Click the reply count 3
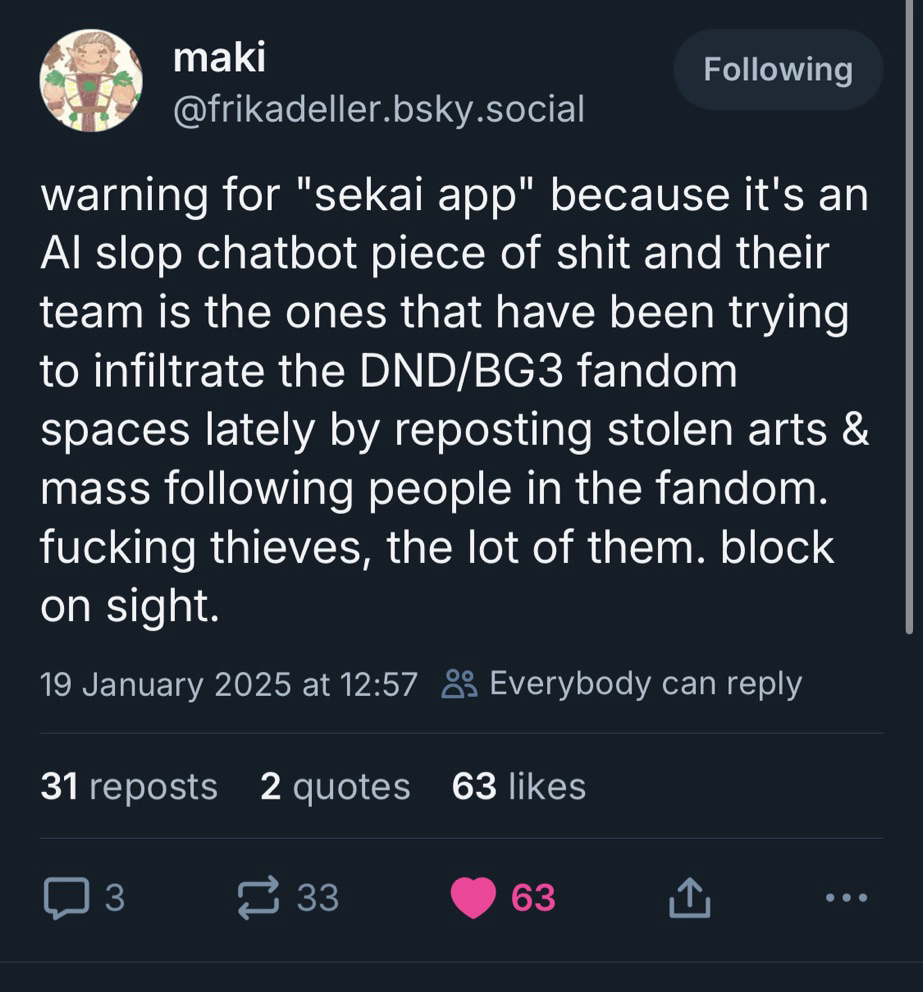 [115, 898]
